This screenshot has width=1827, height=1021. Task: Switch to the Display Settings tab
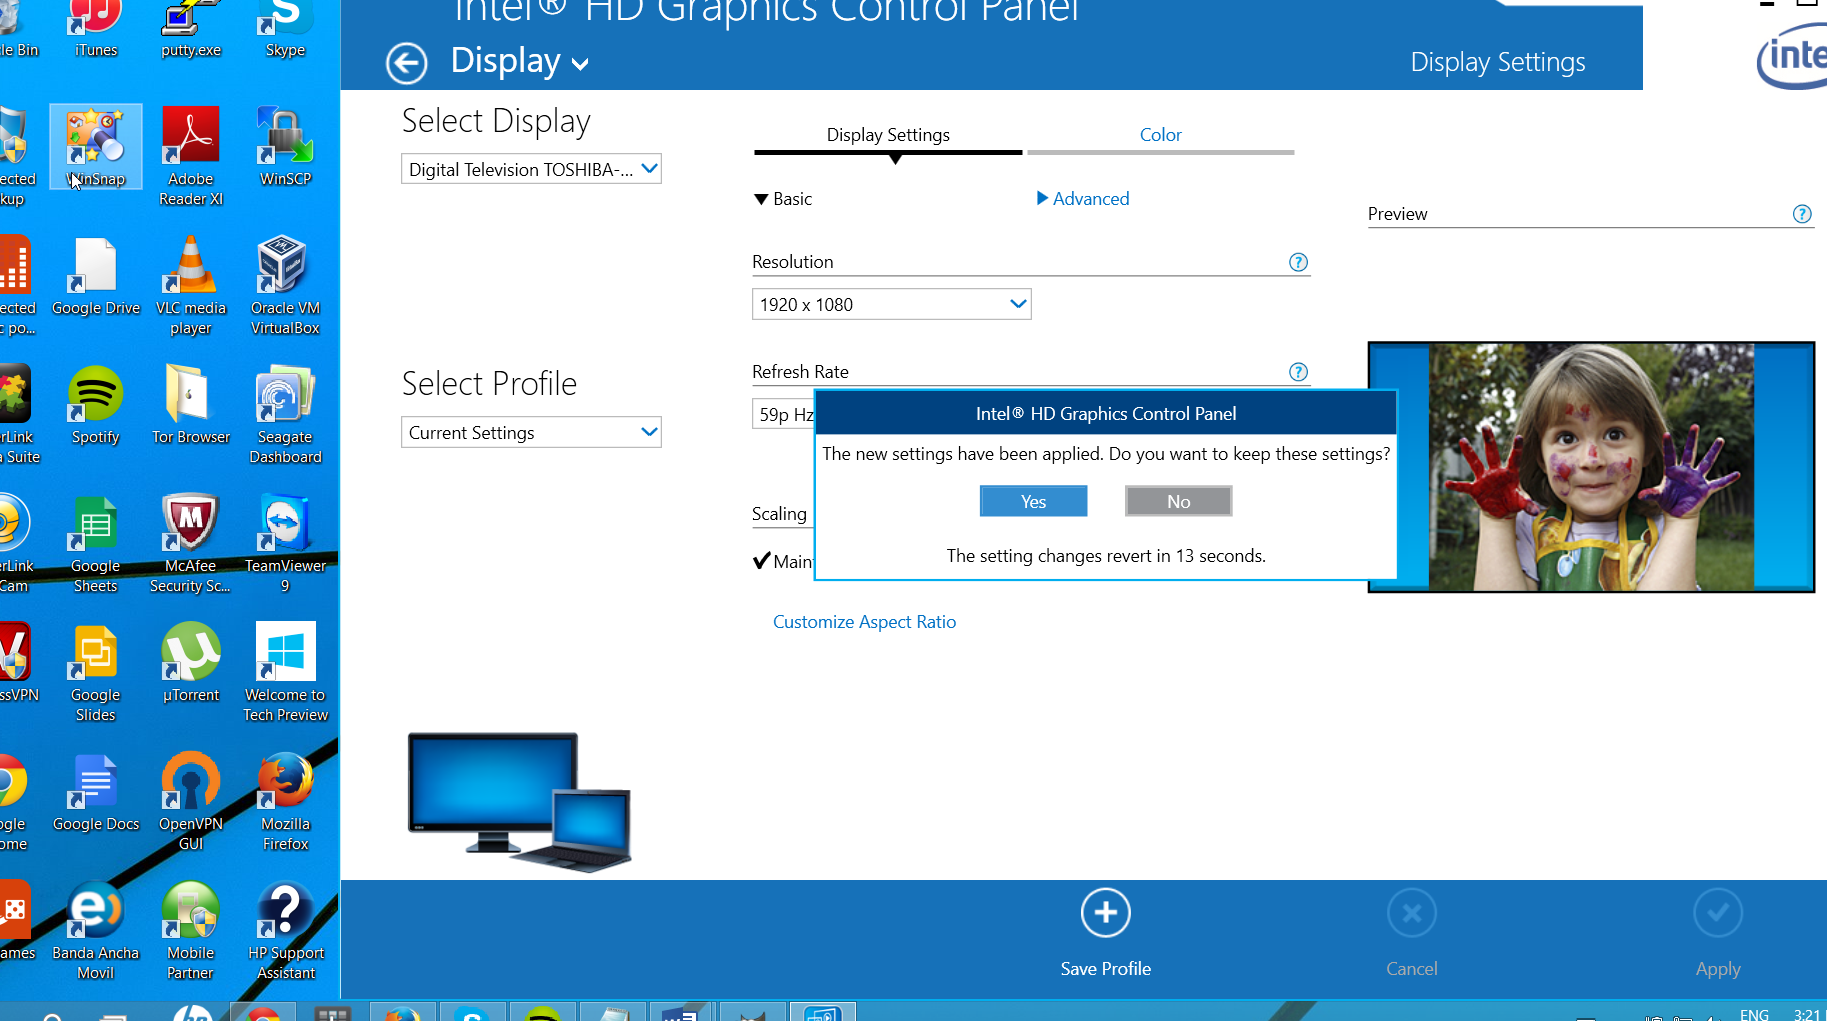pyautogui.click(x=888, y=135)
